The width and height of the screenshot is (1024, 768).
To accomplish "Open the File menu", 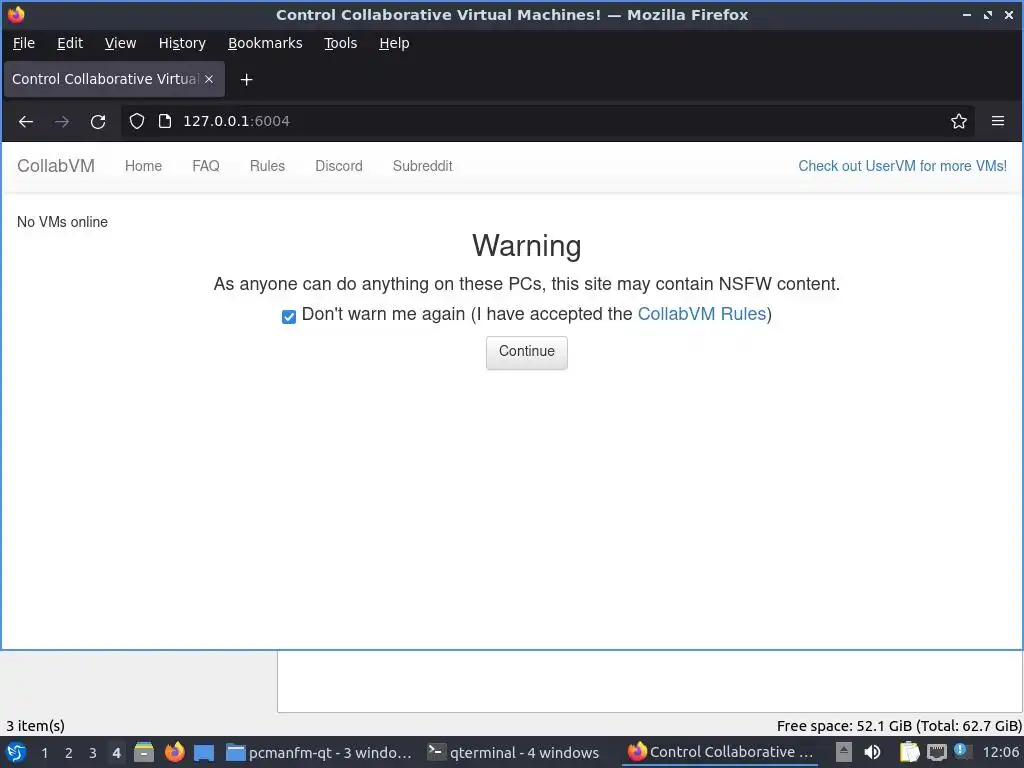I will (x=24, y=43).
